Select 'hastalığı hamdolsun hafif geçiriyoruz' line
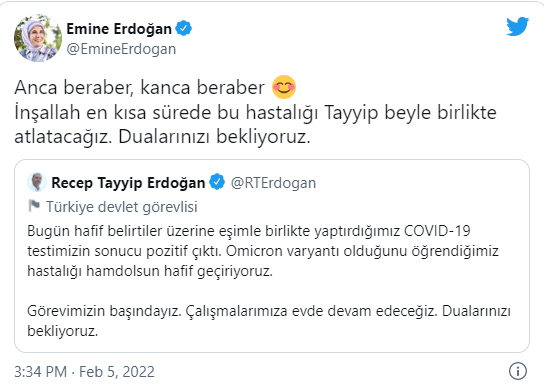Viewport: 544px width, 391px height. tap(150, 271)
